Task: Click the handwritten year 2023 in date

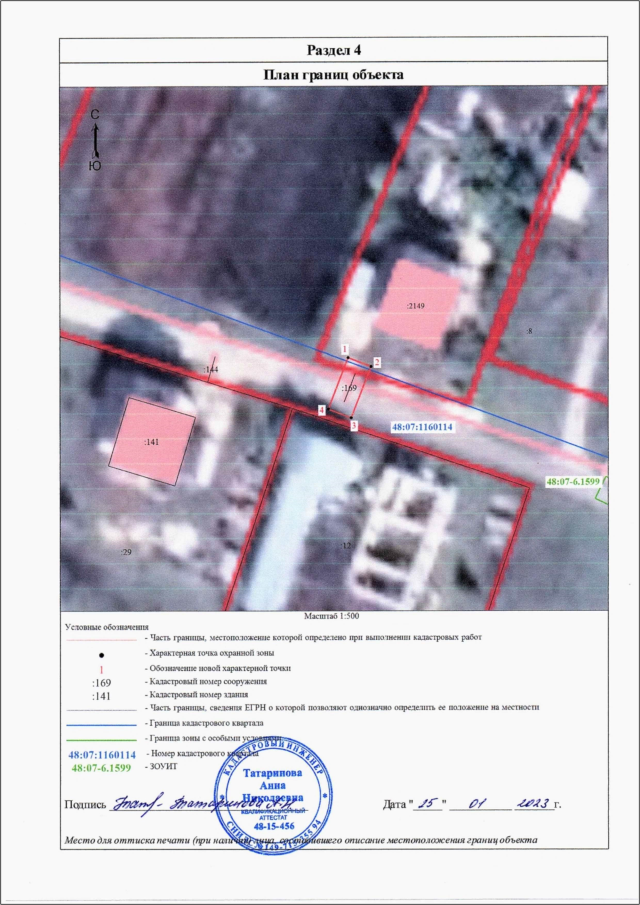Action: [527, 803]
